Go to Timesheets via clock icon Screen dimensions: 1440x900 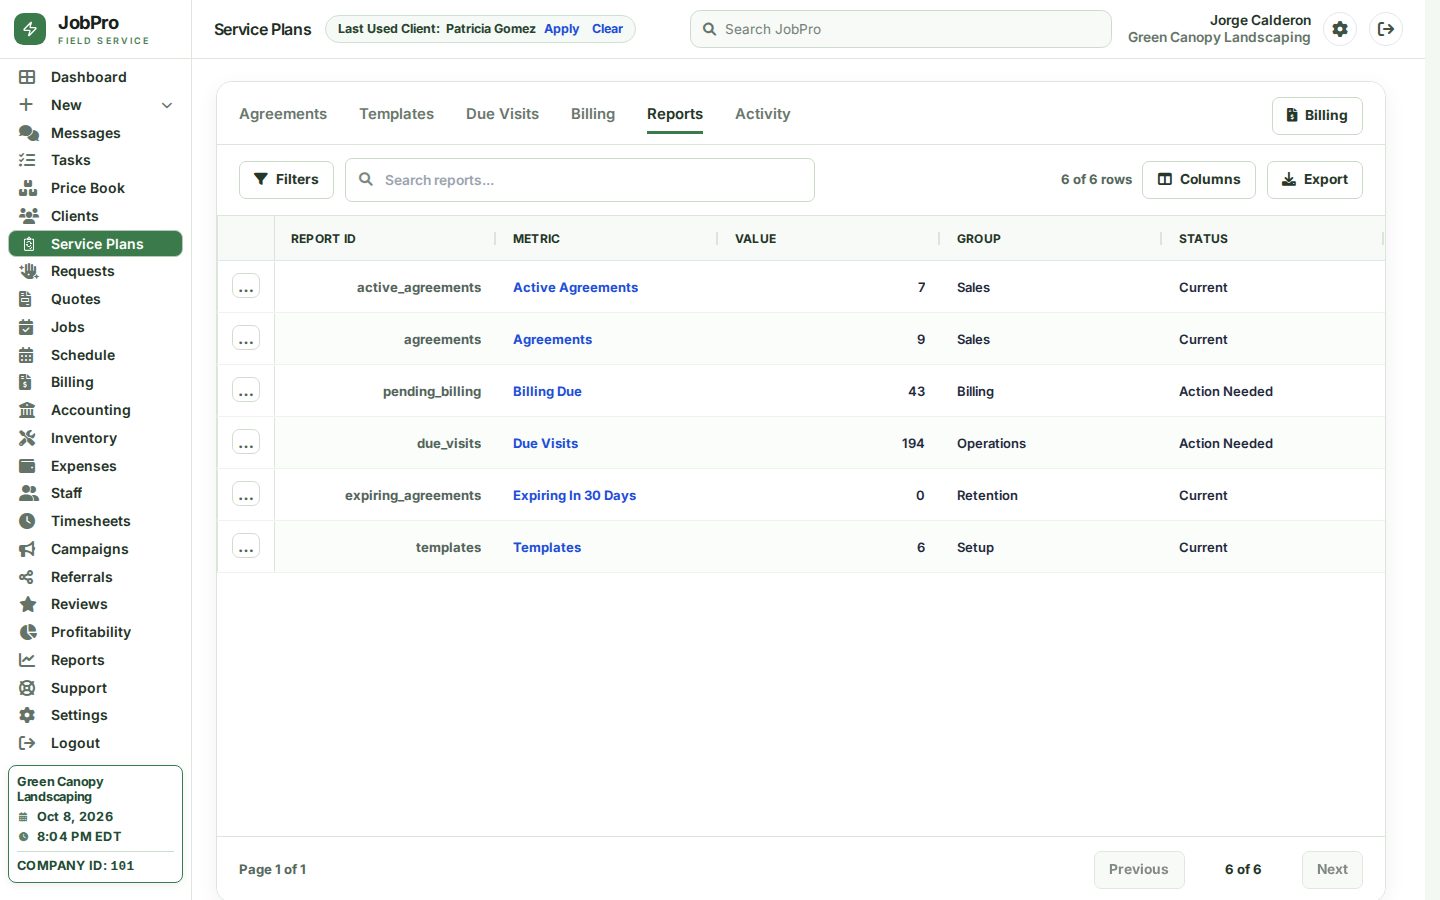pos(28,521)
